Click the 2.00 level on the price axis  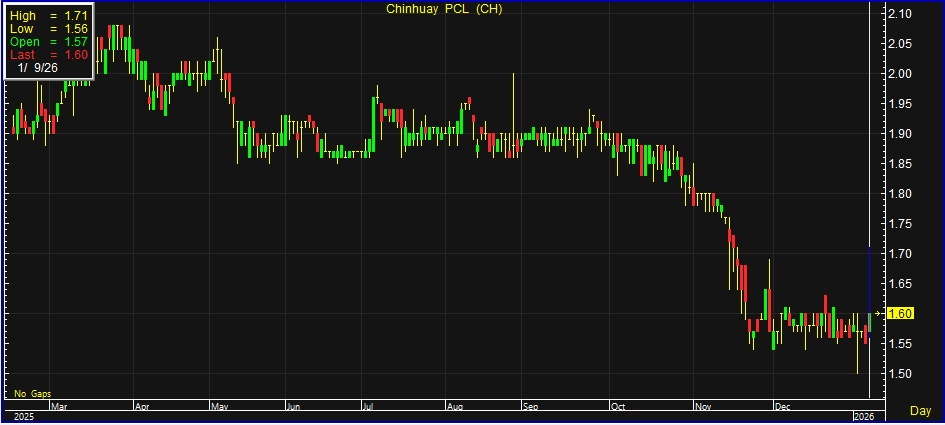(x=901, y=74)
